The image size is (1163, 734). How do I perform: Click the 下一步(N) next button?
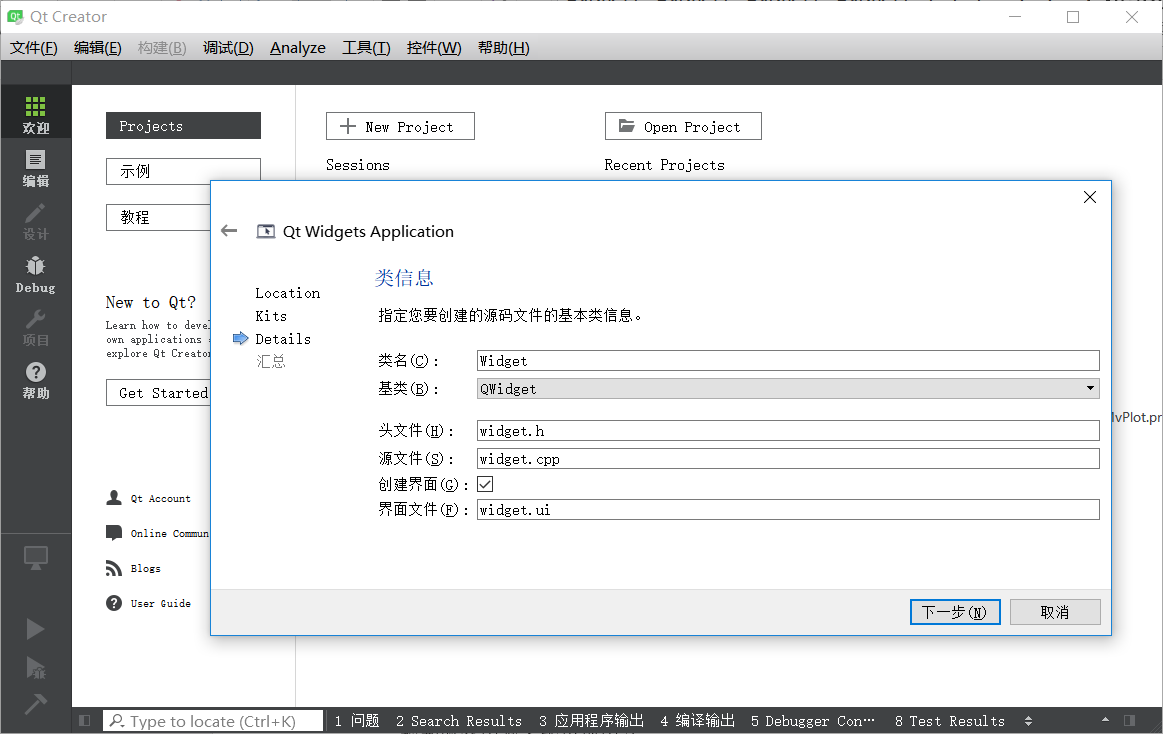point(954,612)
